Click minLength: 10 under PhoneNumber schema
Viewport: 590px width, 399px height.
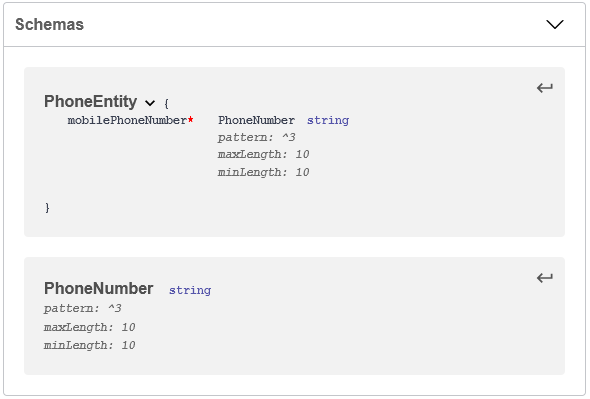tap(90, 345)
